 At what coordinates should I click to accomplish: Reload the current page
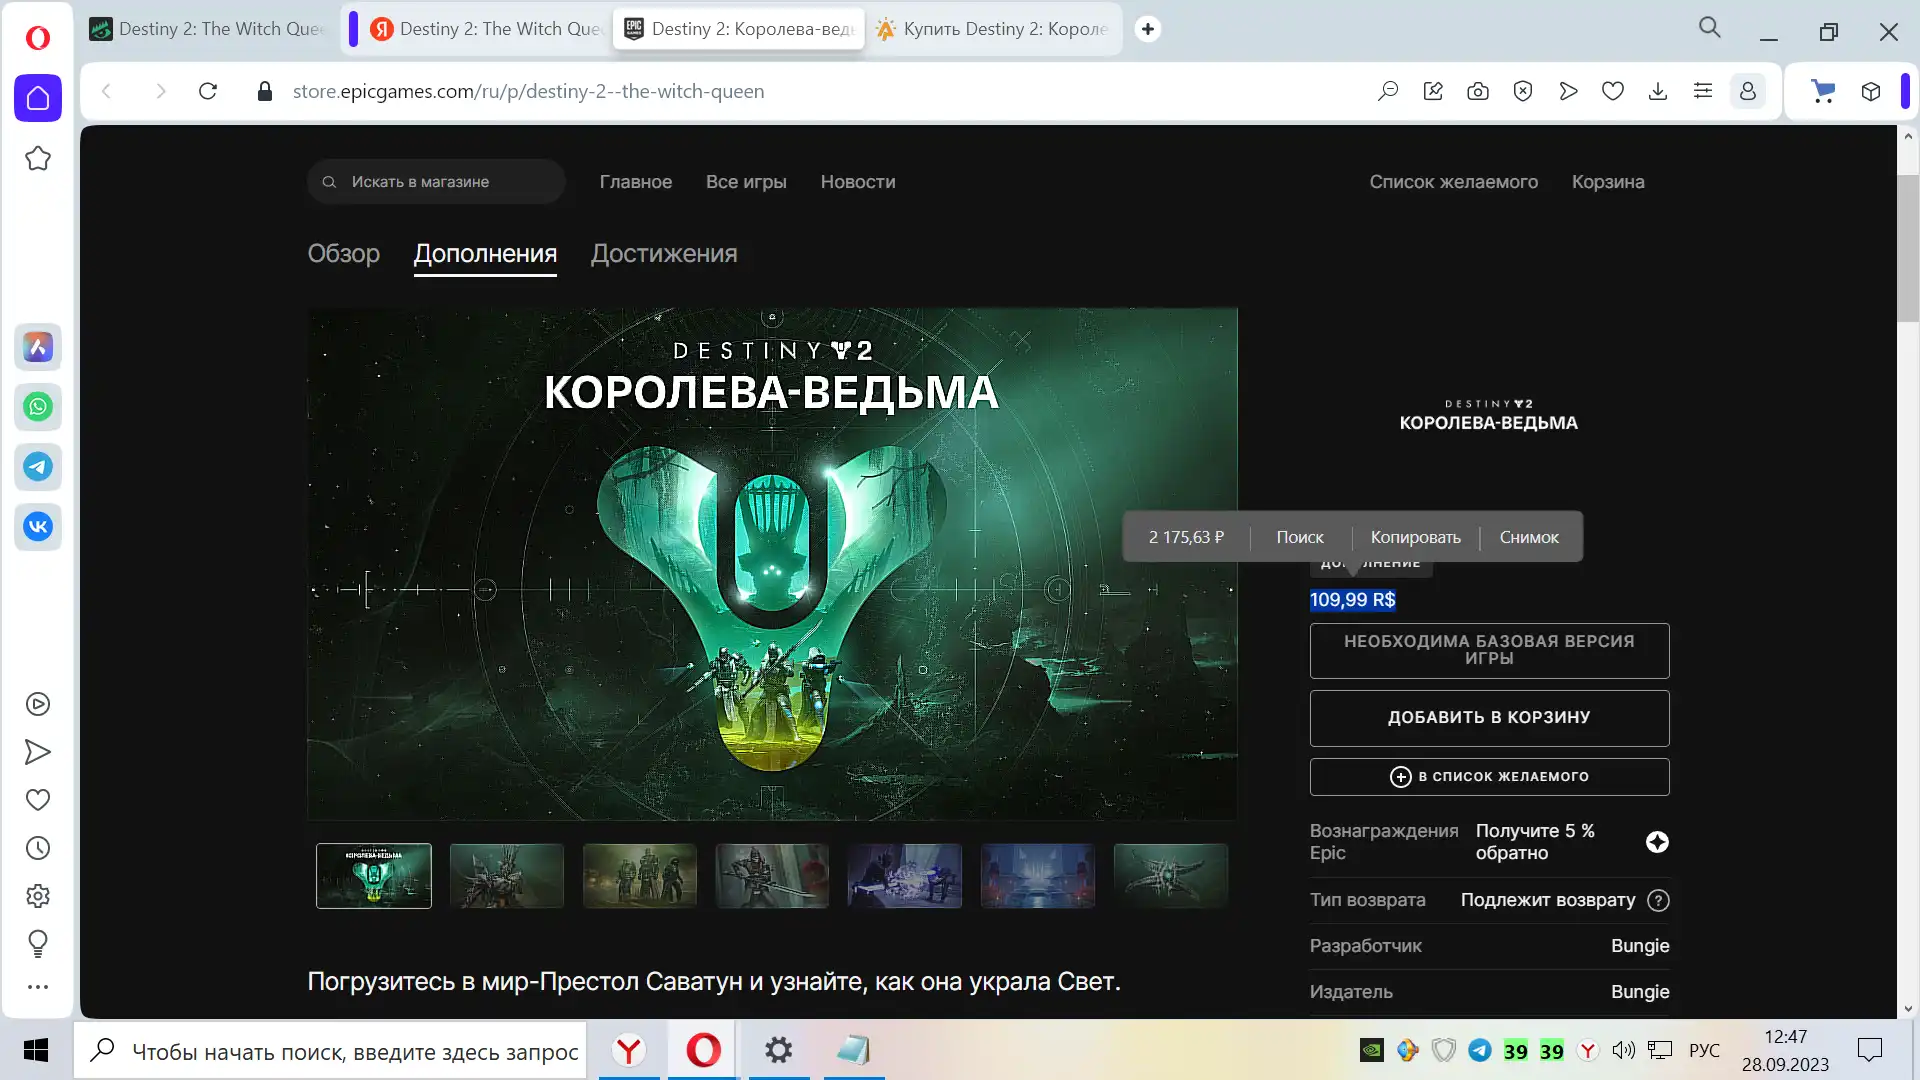208,91
